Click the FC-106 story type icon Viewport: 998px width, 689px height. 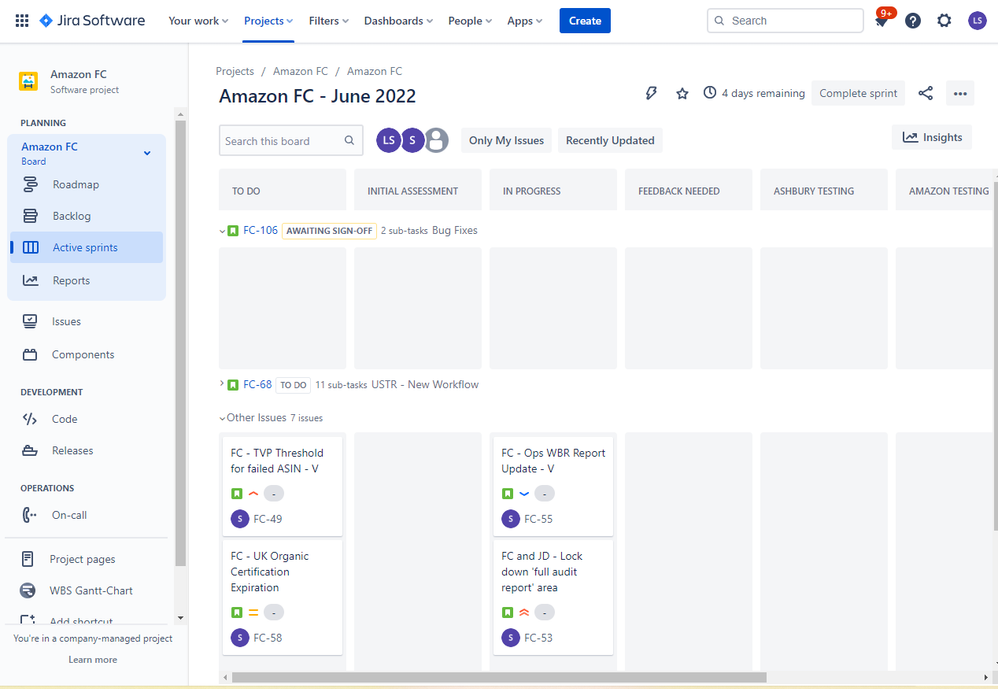[233, 231]
